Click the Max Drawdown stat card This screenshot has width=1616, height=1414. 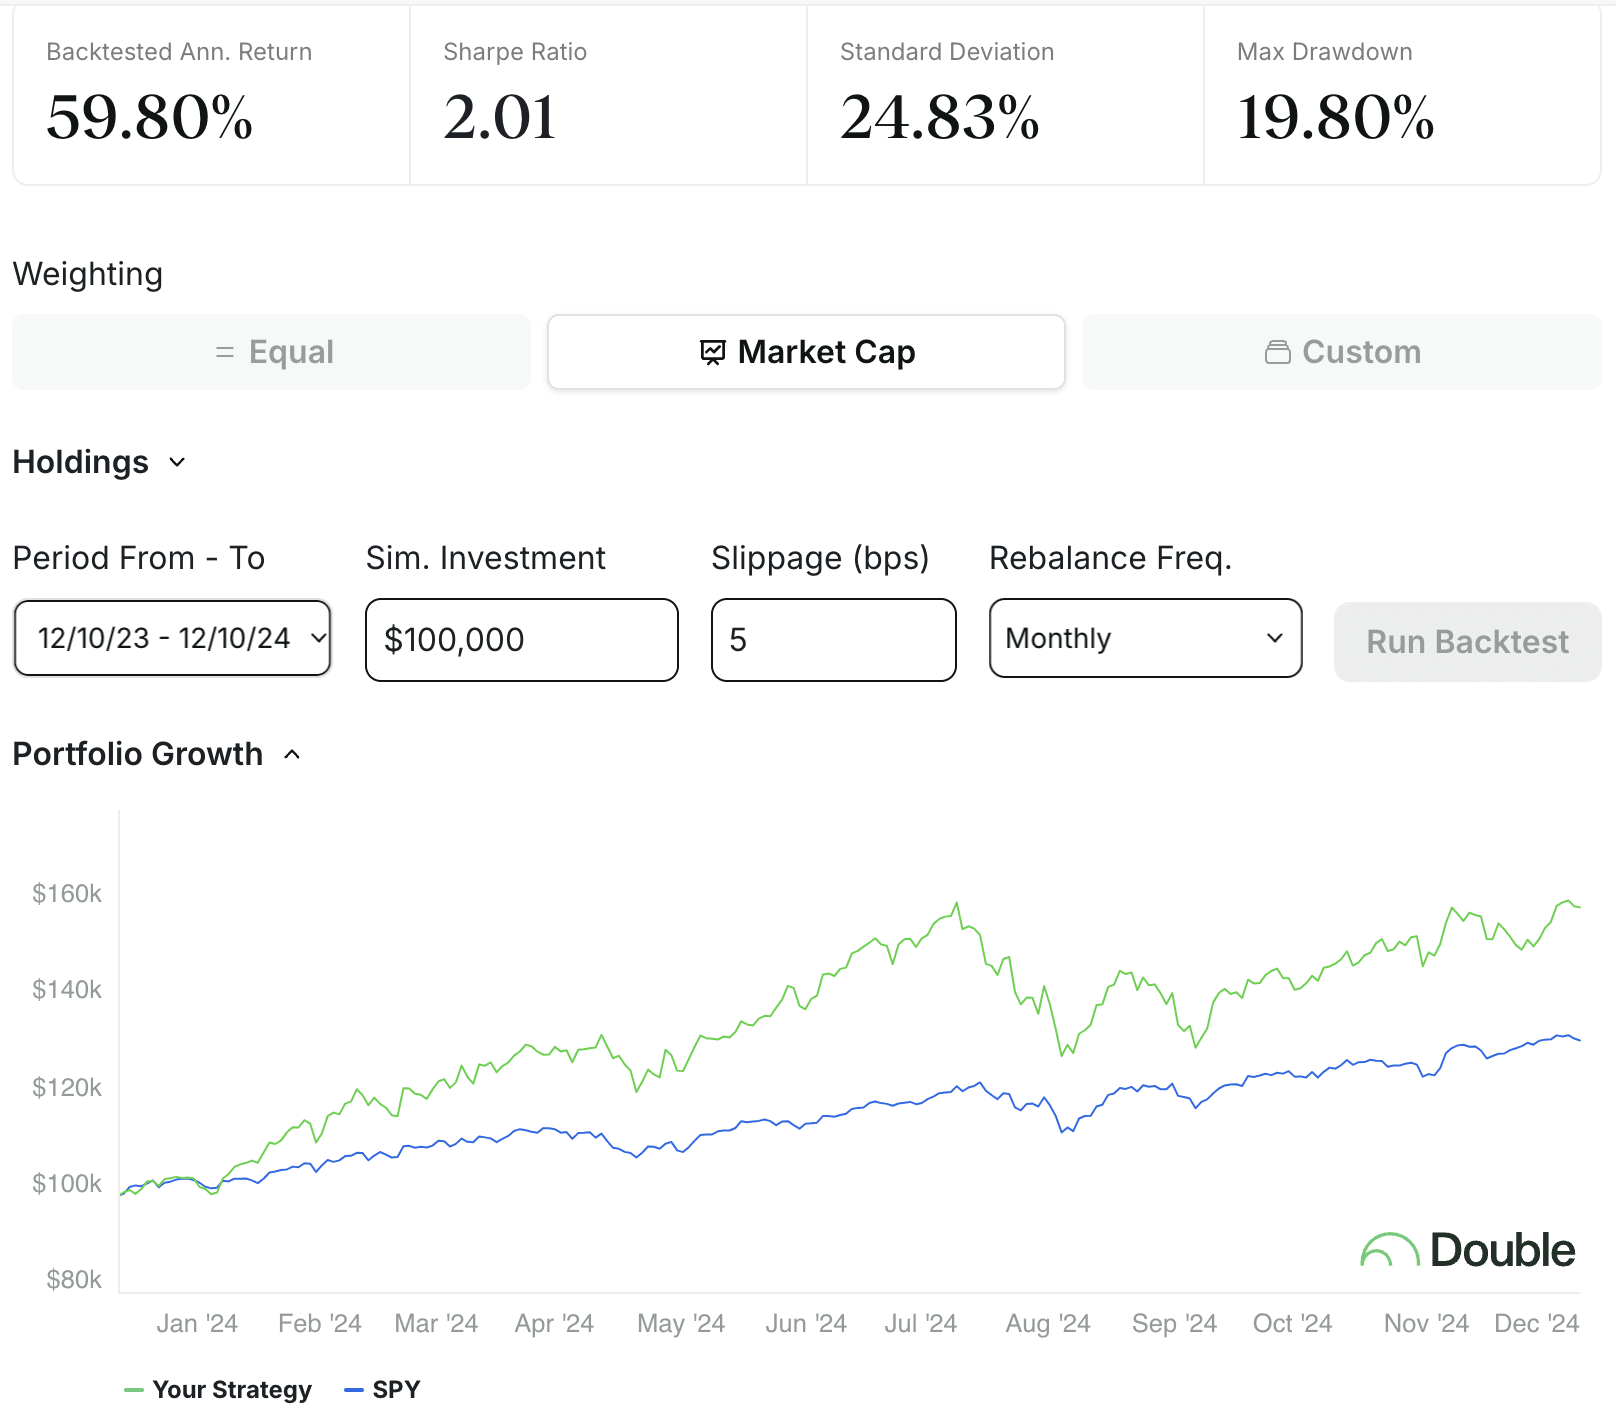click(1402, 96)
